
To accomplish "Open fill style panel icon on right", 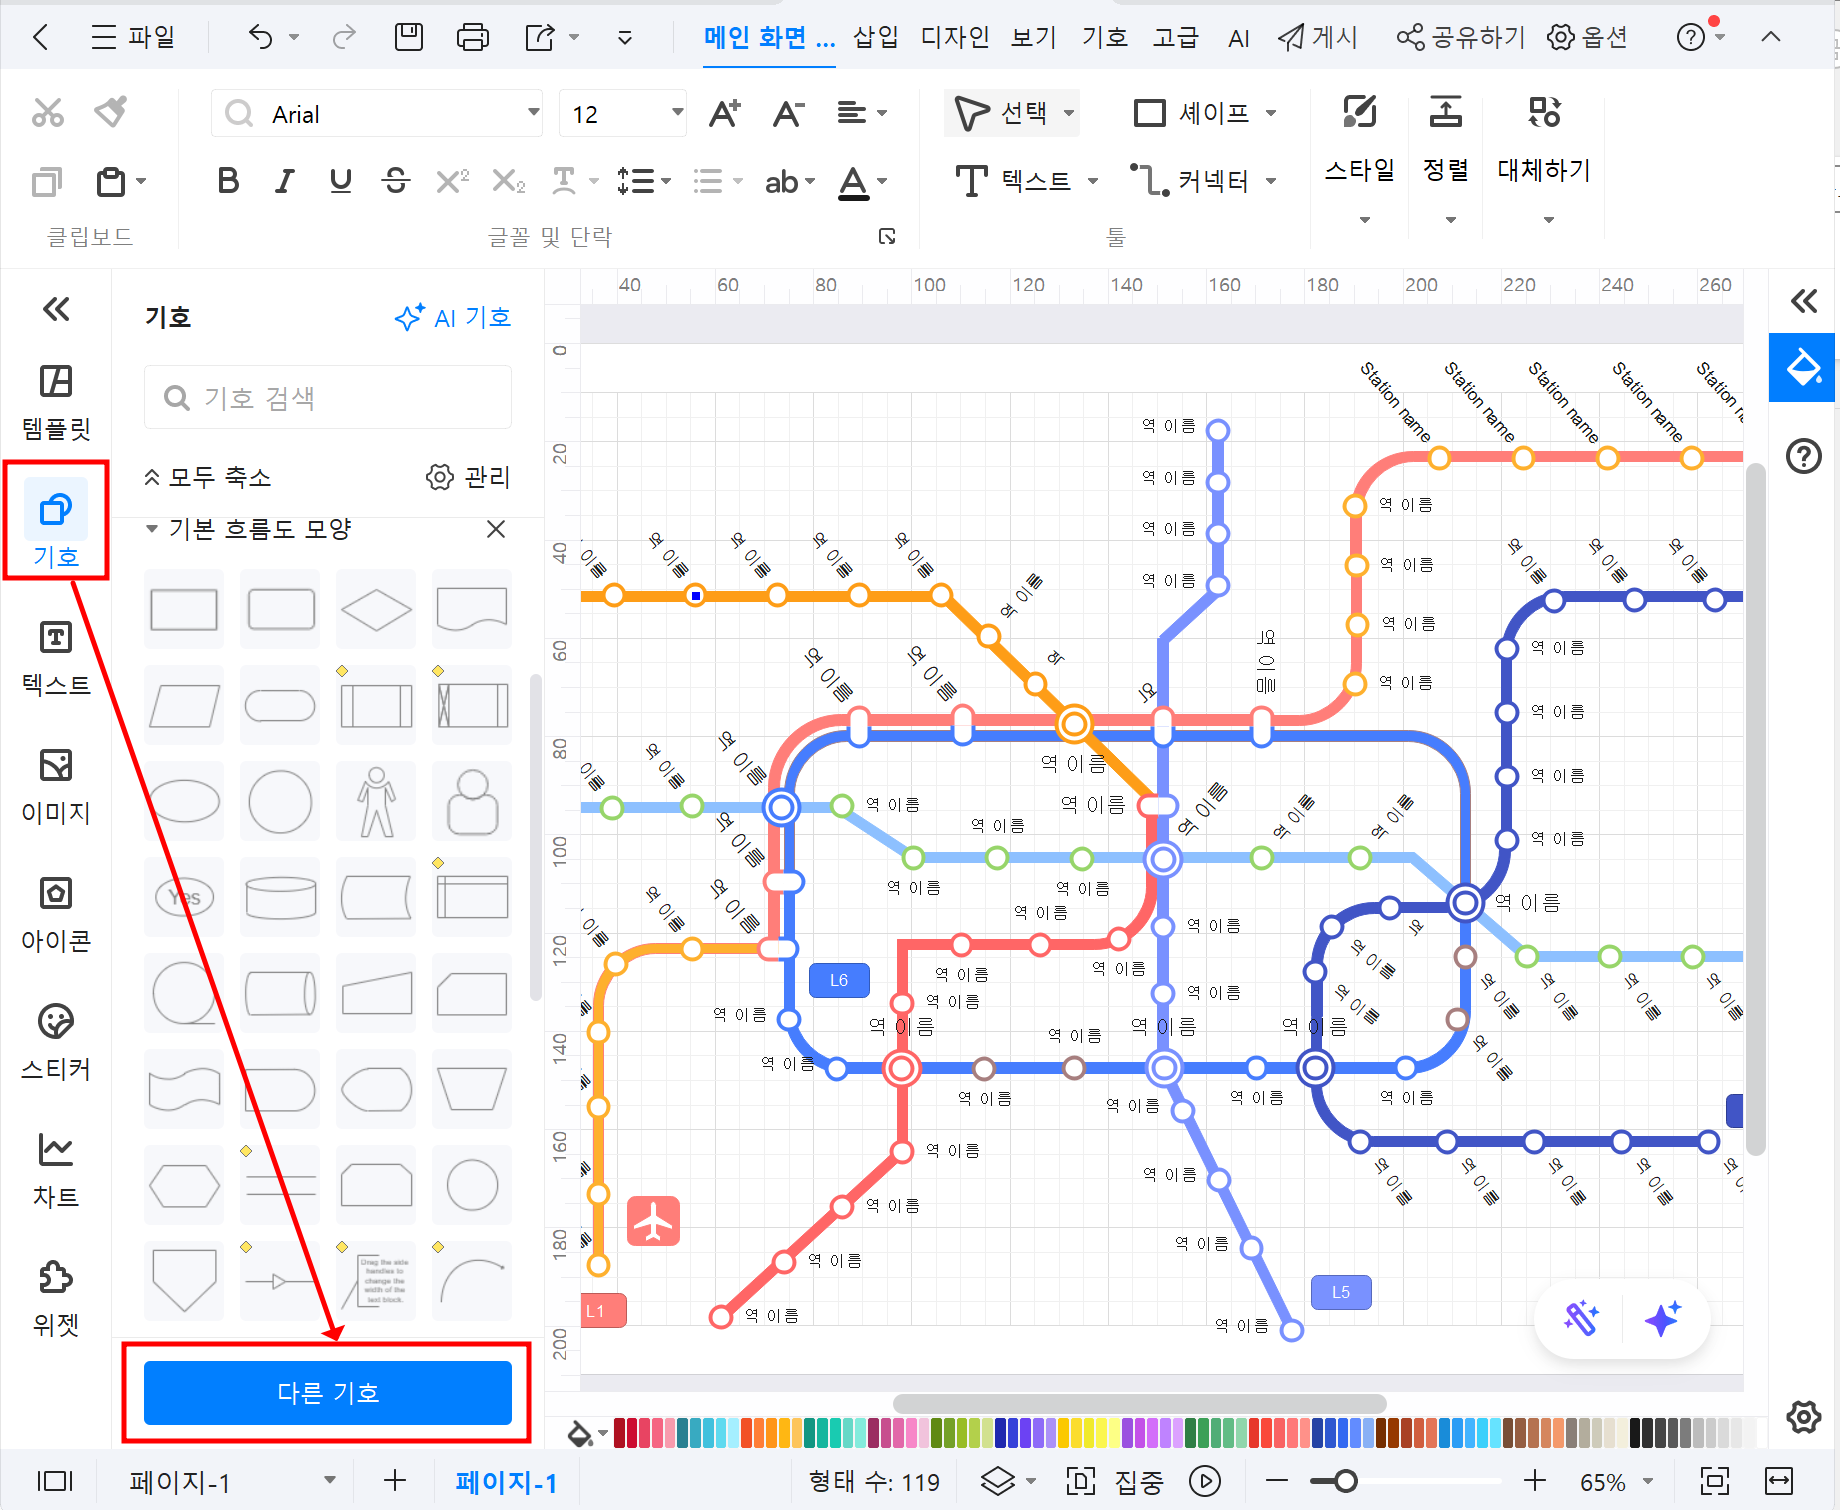I will 1803,367.
